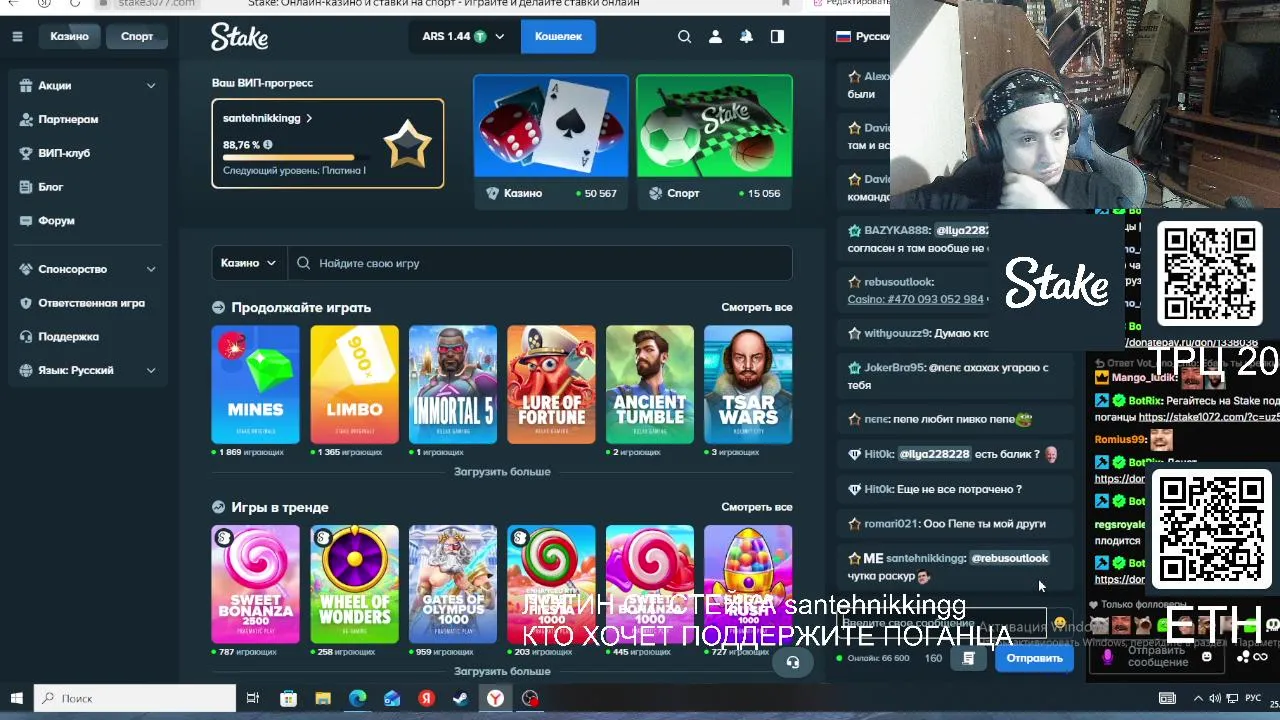Screen dimensions: 1280x720
Task: Click the gold star VIP badge
Action: 407,145
